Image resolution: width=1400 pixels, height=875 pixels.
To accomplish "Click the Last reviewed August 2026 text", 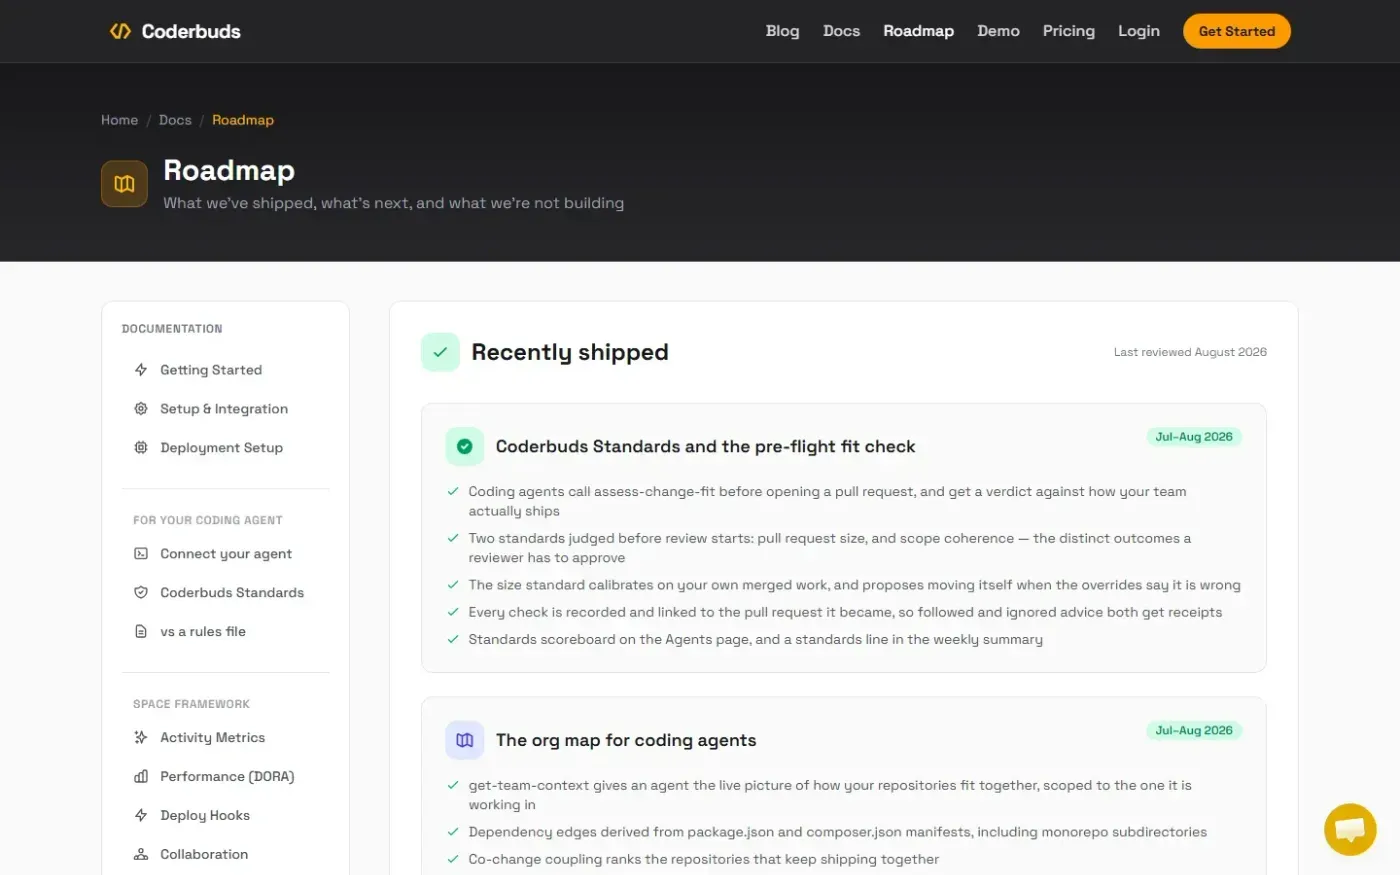I will 1190,352.
